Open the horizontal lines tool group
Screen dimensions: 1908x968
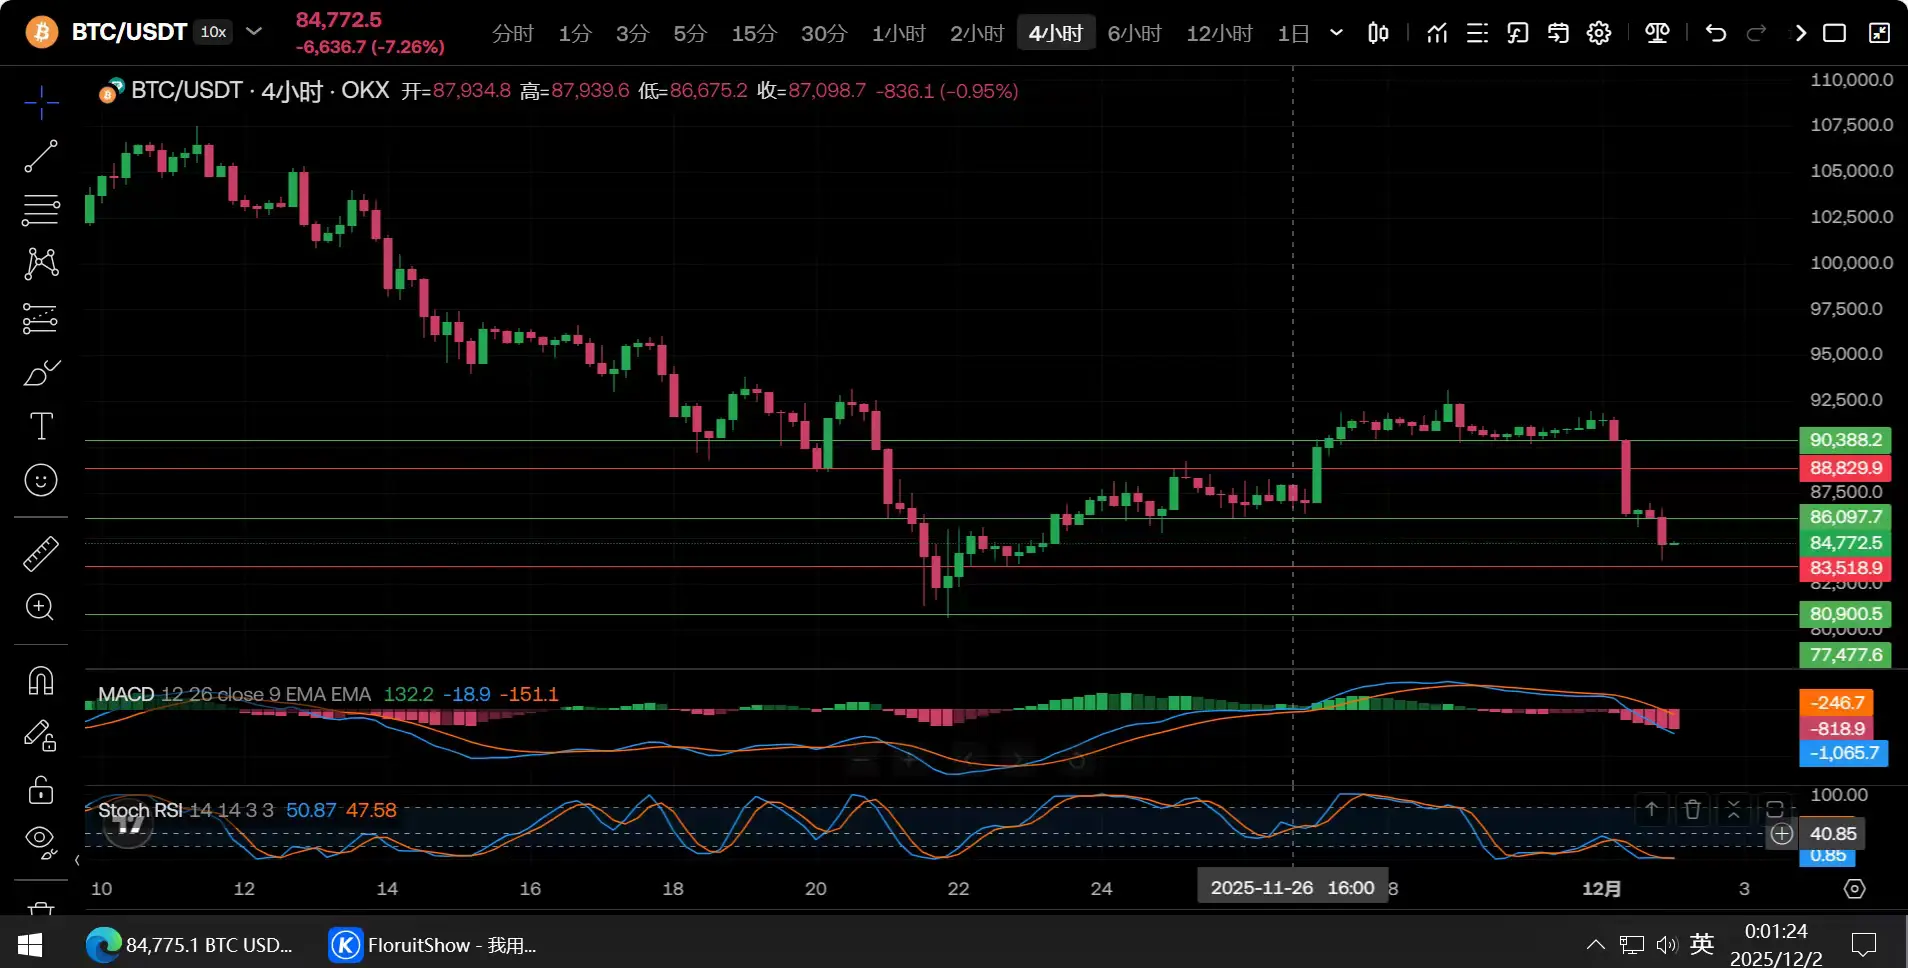coord(41,210)
